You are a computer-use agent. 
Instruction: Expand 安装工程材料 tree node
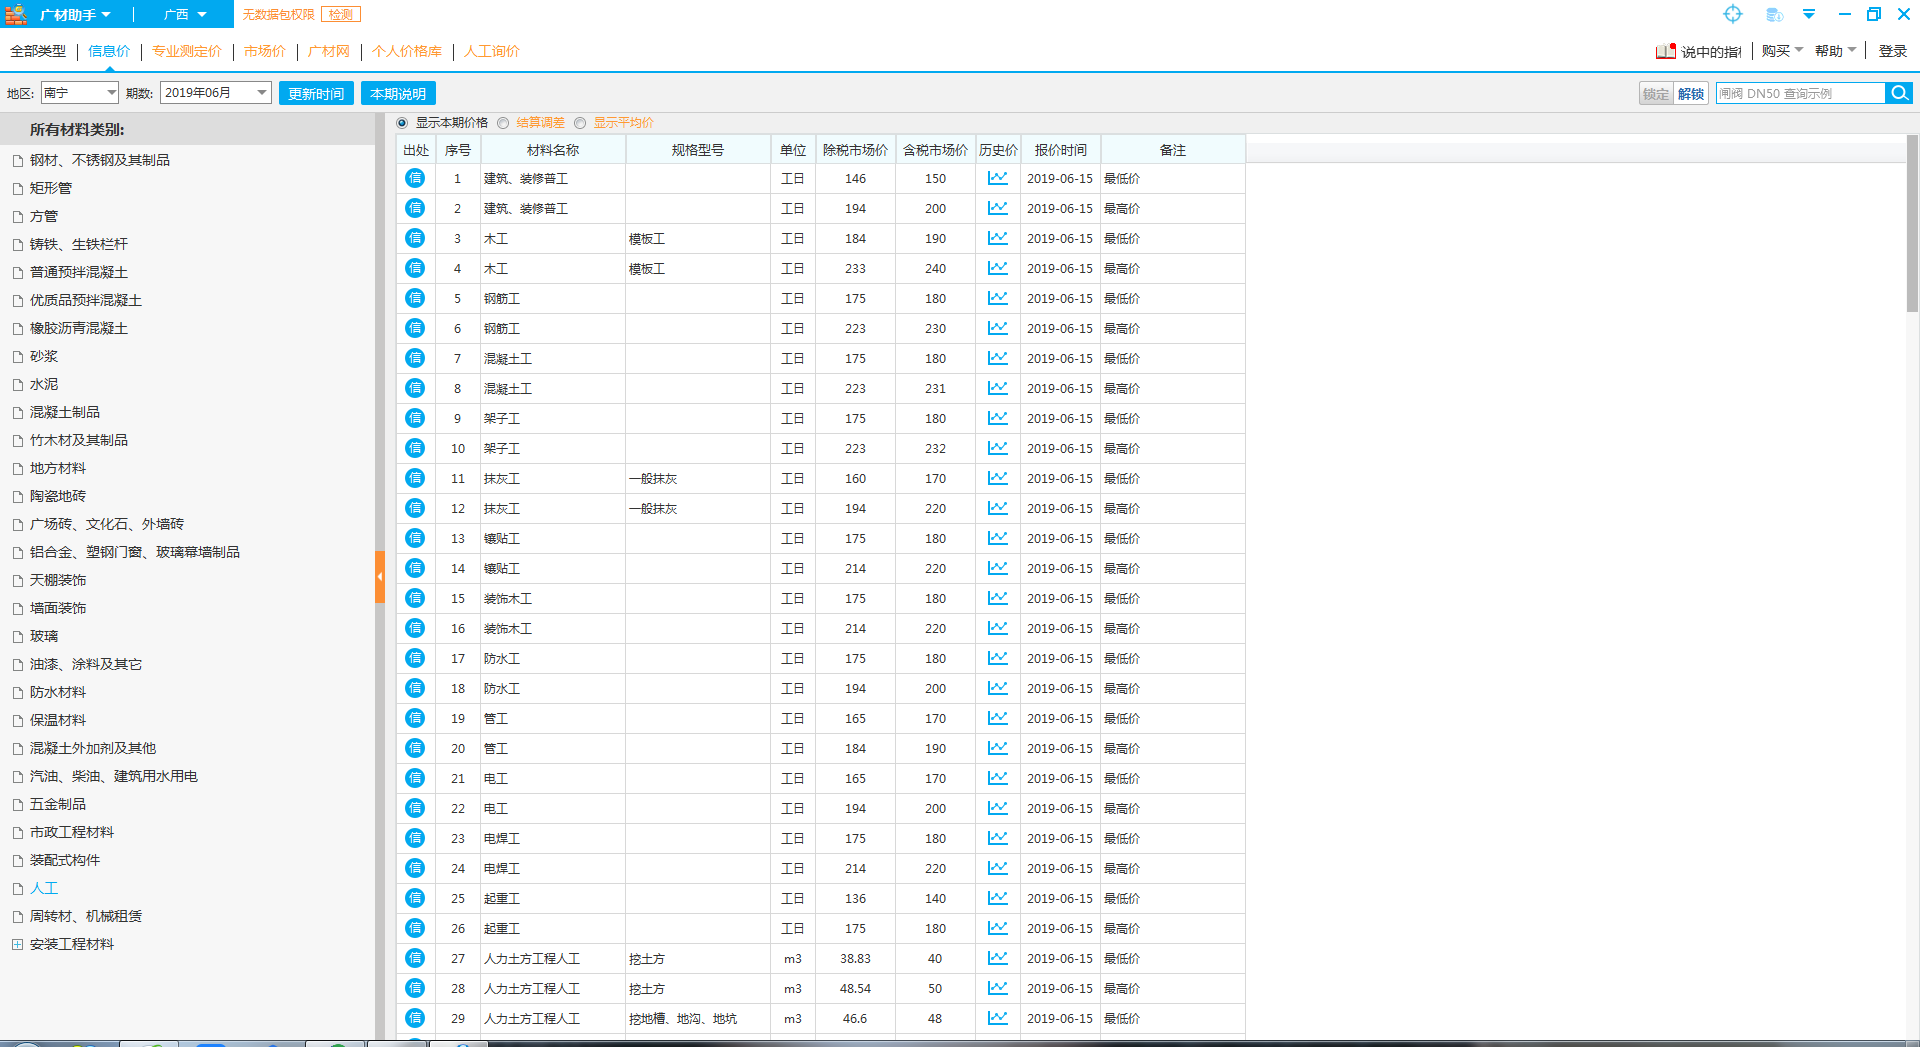17,944
